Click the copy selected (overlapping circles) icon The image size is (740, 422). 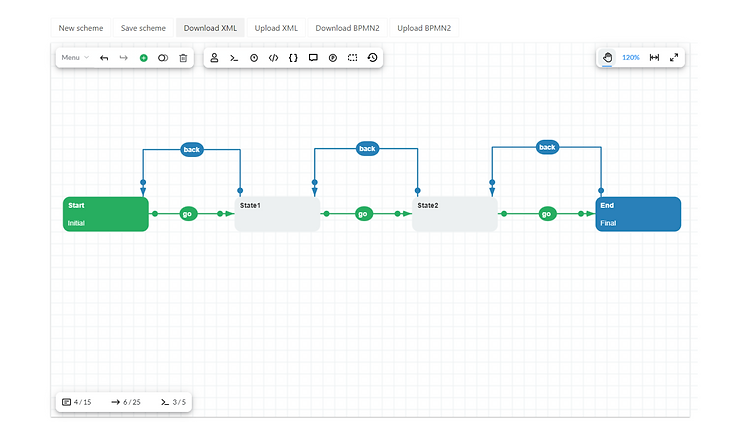(163, 58)
